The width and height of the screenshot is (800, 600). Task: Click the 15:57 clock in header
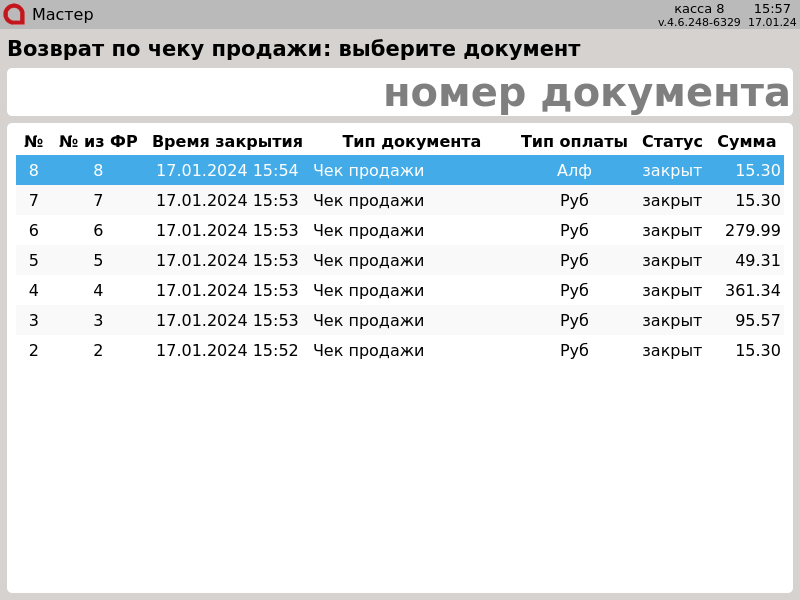[x=772, y=9]
